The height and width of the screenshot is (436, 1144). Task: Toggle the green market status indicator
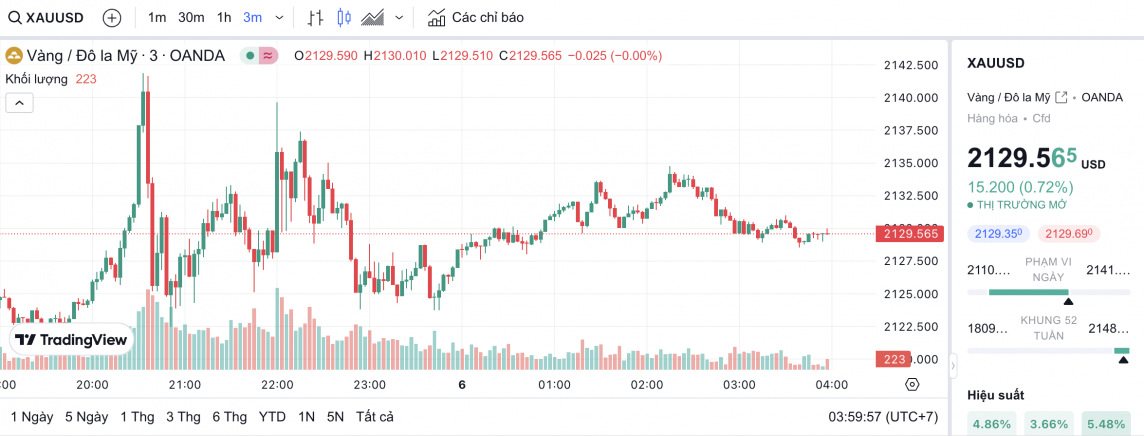[248, 55]
